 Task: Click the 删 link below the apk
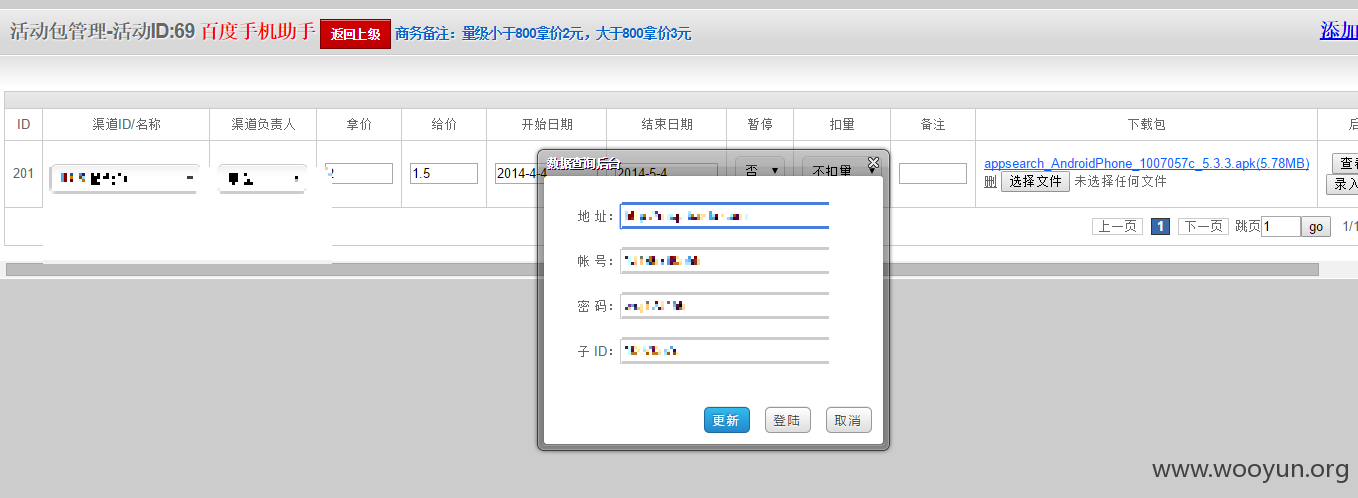coord(990,182)
